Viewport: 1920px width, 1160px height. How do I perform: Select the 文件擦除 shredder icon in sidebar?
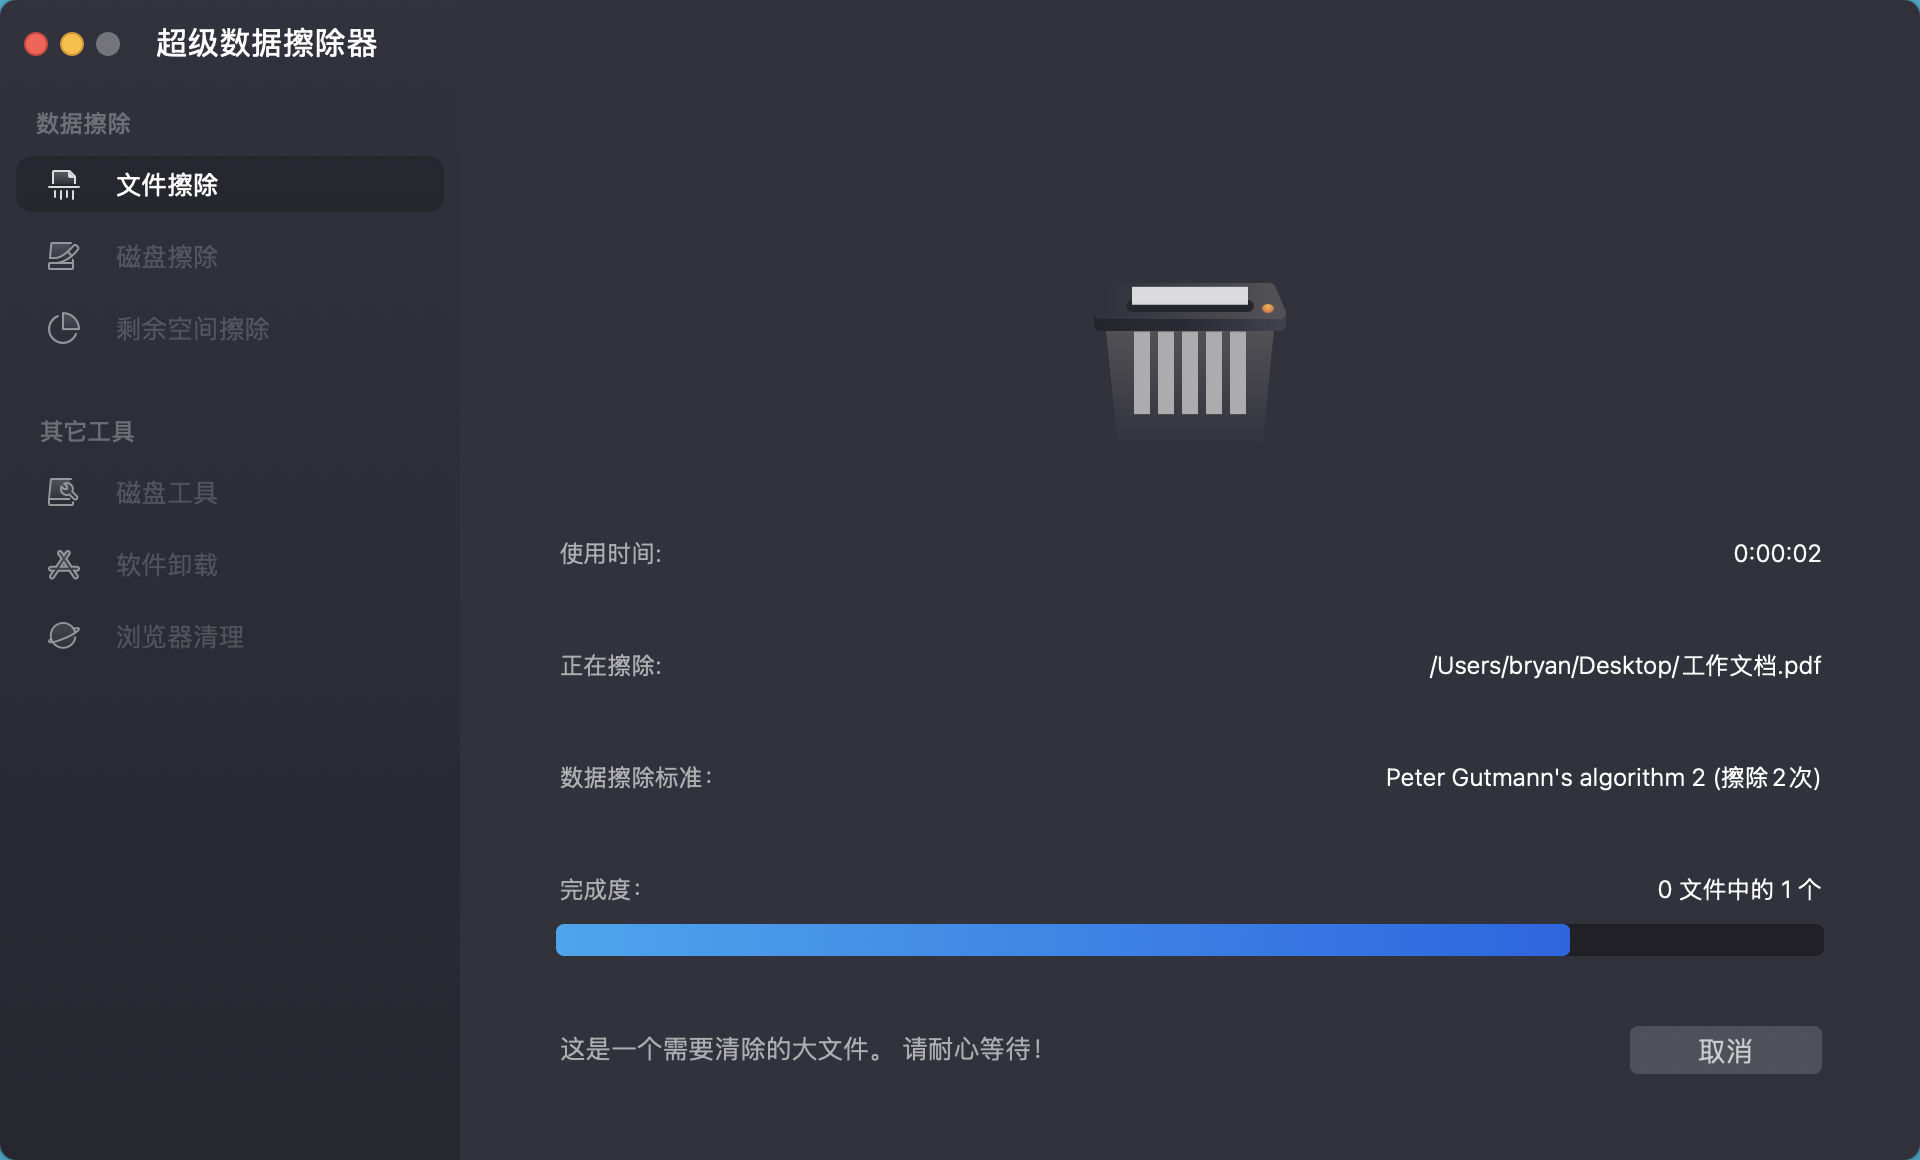[63, 185]
